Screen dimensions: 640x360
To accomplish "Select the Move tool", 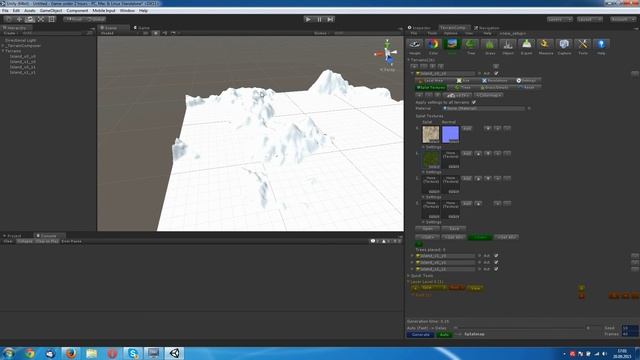I will tap(19, 19).
